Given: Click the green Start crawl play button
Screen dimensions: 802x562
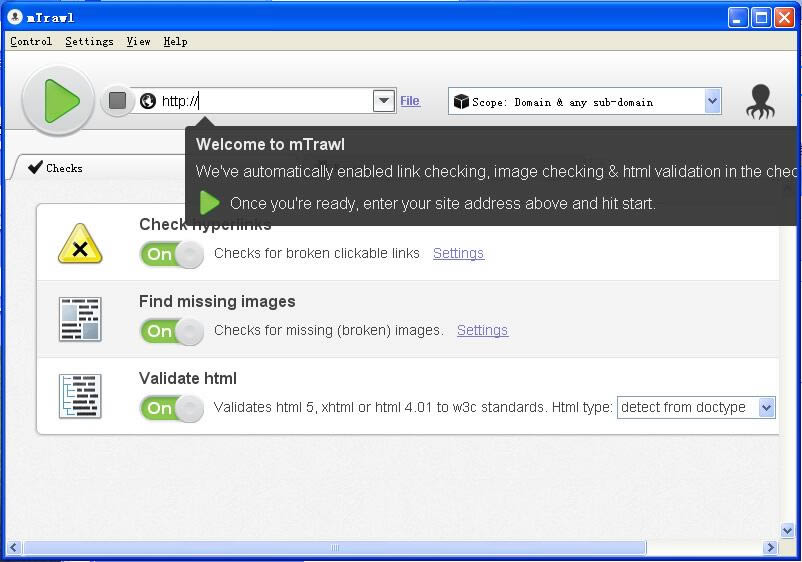Looking at the screenshot, I should pyautogui.click(x=59, y=100).
